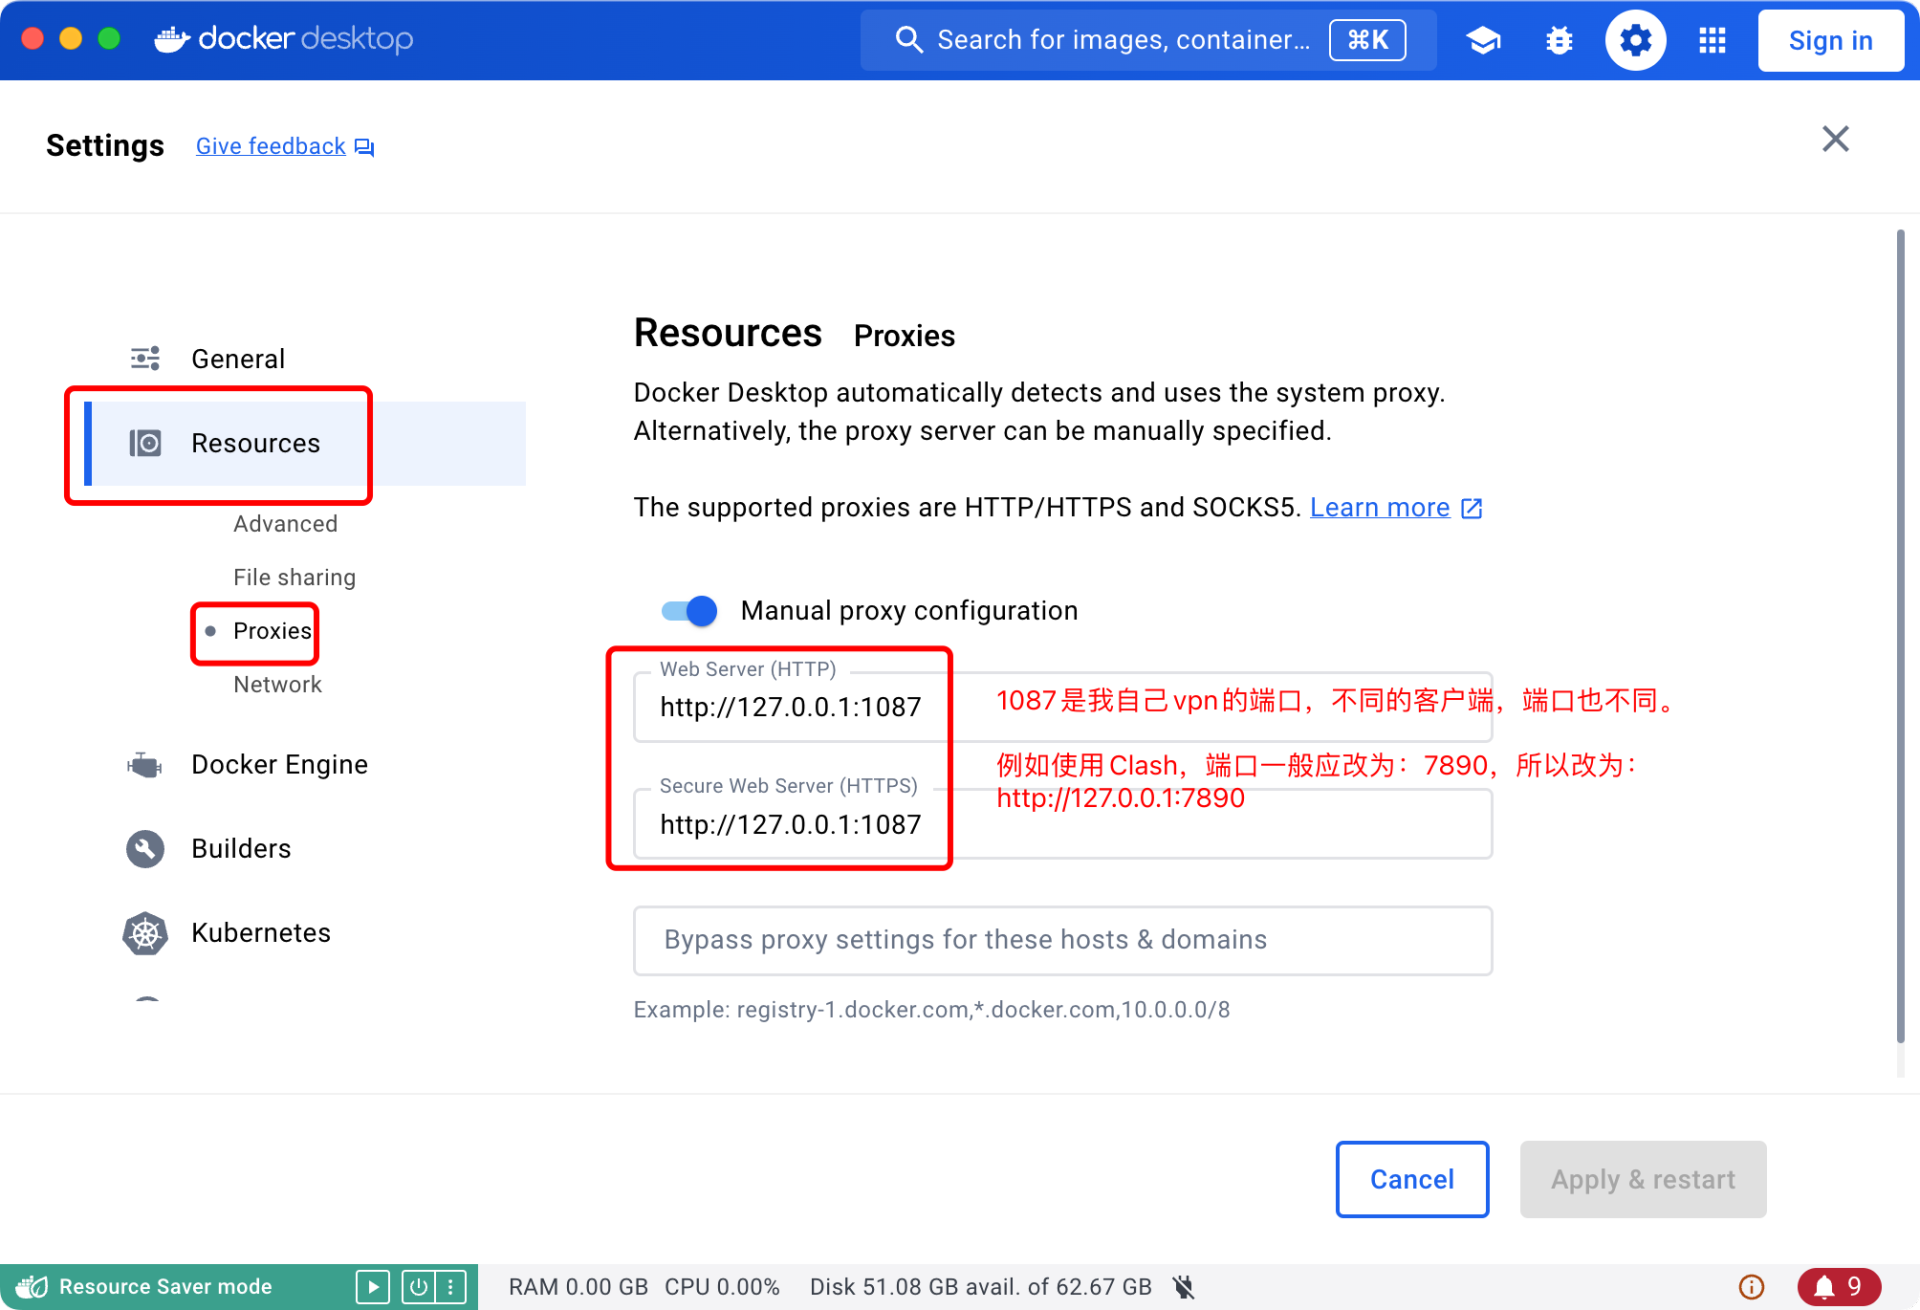Click the Secure Web Server (HTTPS) field
The height and width of the screenshot is (1310, 1920).
point(1062,824)
